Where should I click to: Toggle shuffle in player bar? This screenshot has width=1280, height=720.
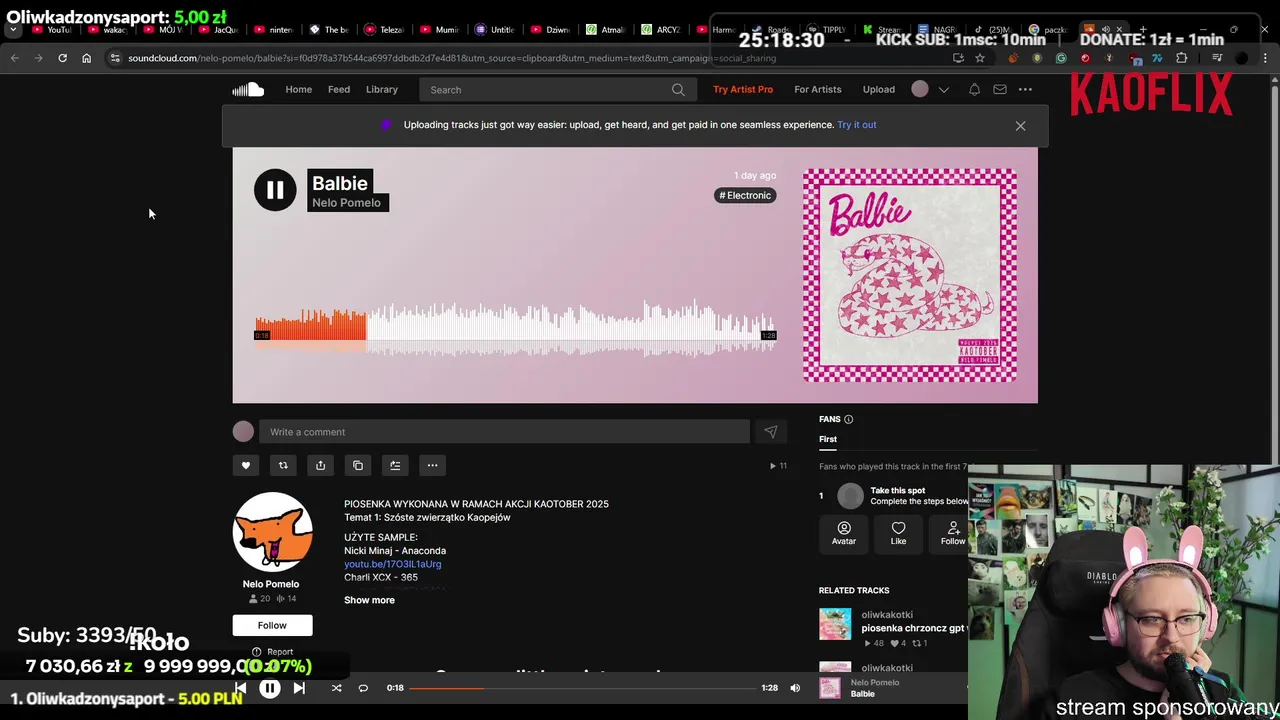pyautogui.click(x=336, y=688)
